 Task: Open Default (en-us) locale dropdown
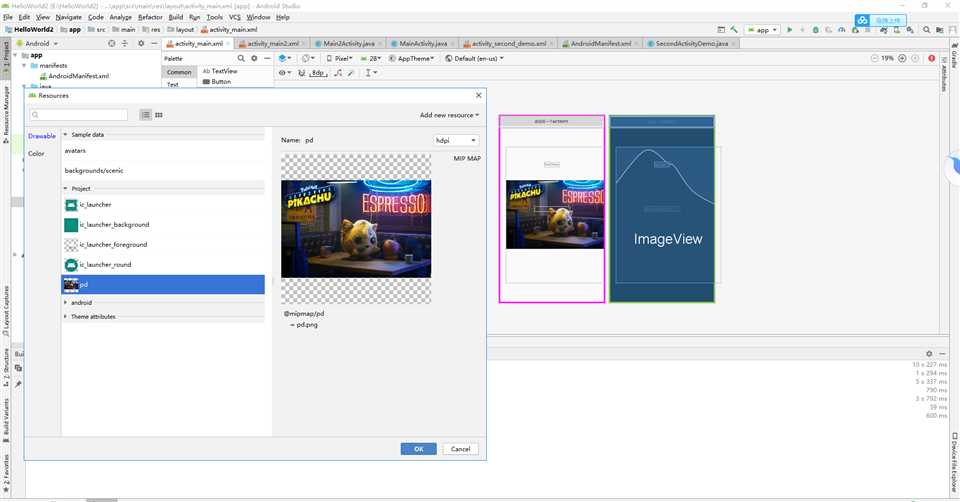474,58
